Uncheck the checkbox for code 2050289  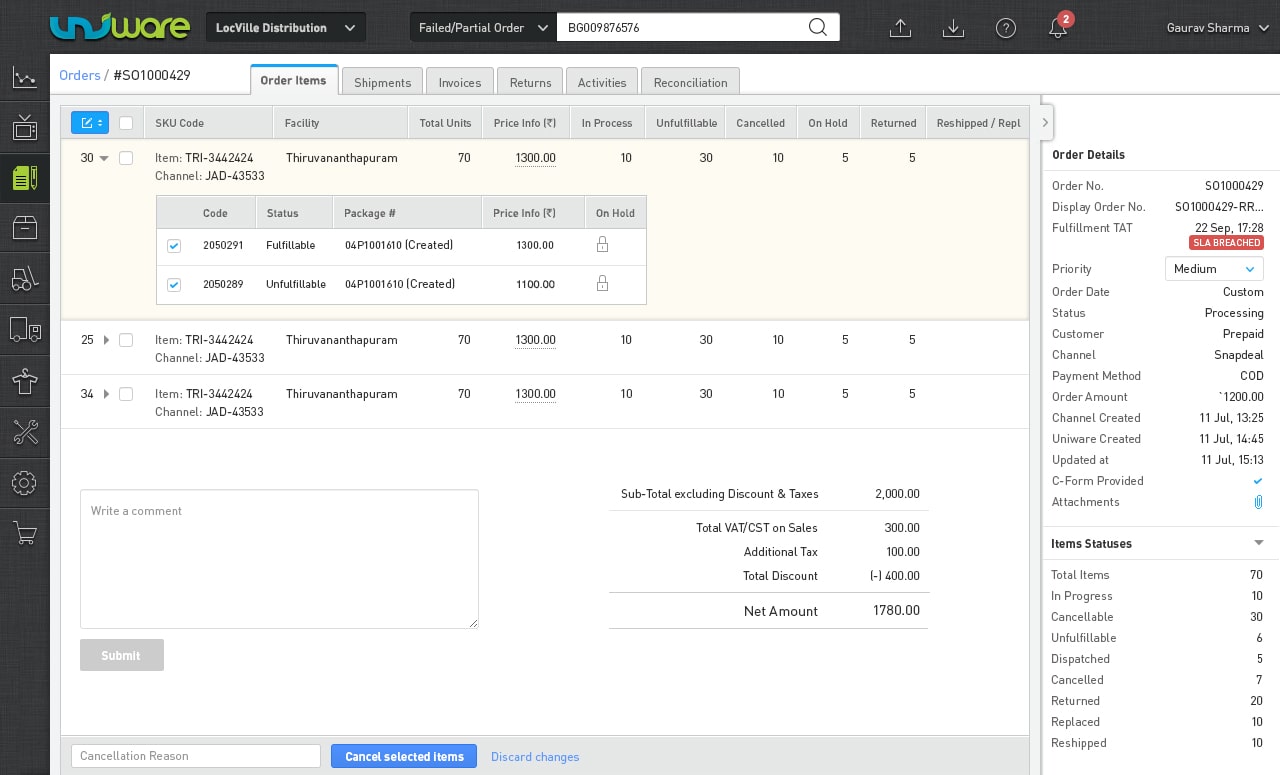pyautogui.click(x=174, y=285)
